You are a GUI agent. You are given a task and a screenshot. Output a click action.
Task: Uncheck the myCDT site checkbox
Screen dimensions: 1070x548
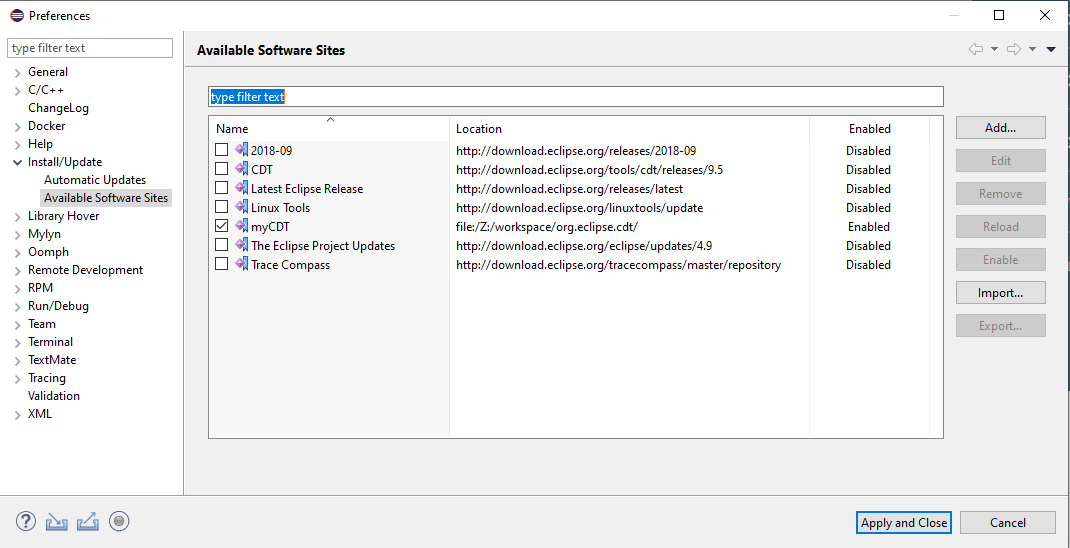coord(221,225)
